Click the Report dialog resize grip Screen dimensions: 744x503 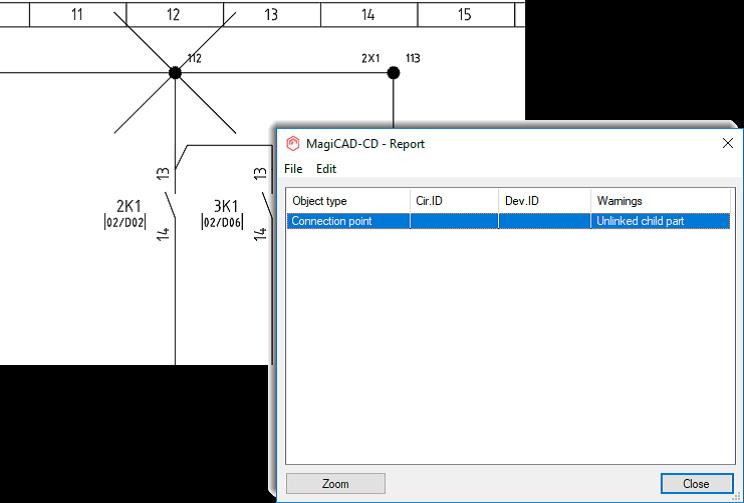[x=736, y=497]
